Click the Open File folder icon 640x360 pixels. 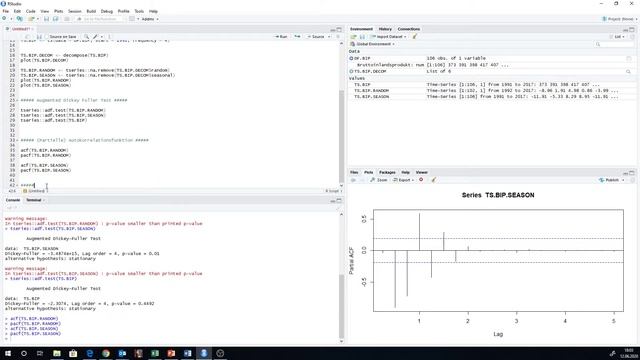pos(31,19)
